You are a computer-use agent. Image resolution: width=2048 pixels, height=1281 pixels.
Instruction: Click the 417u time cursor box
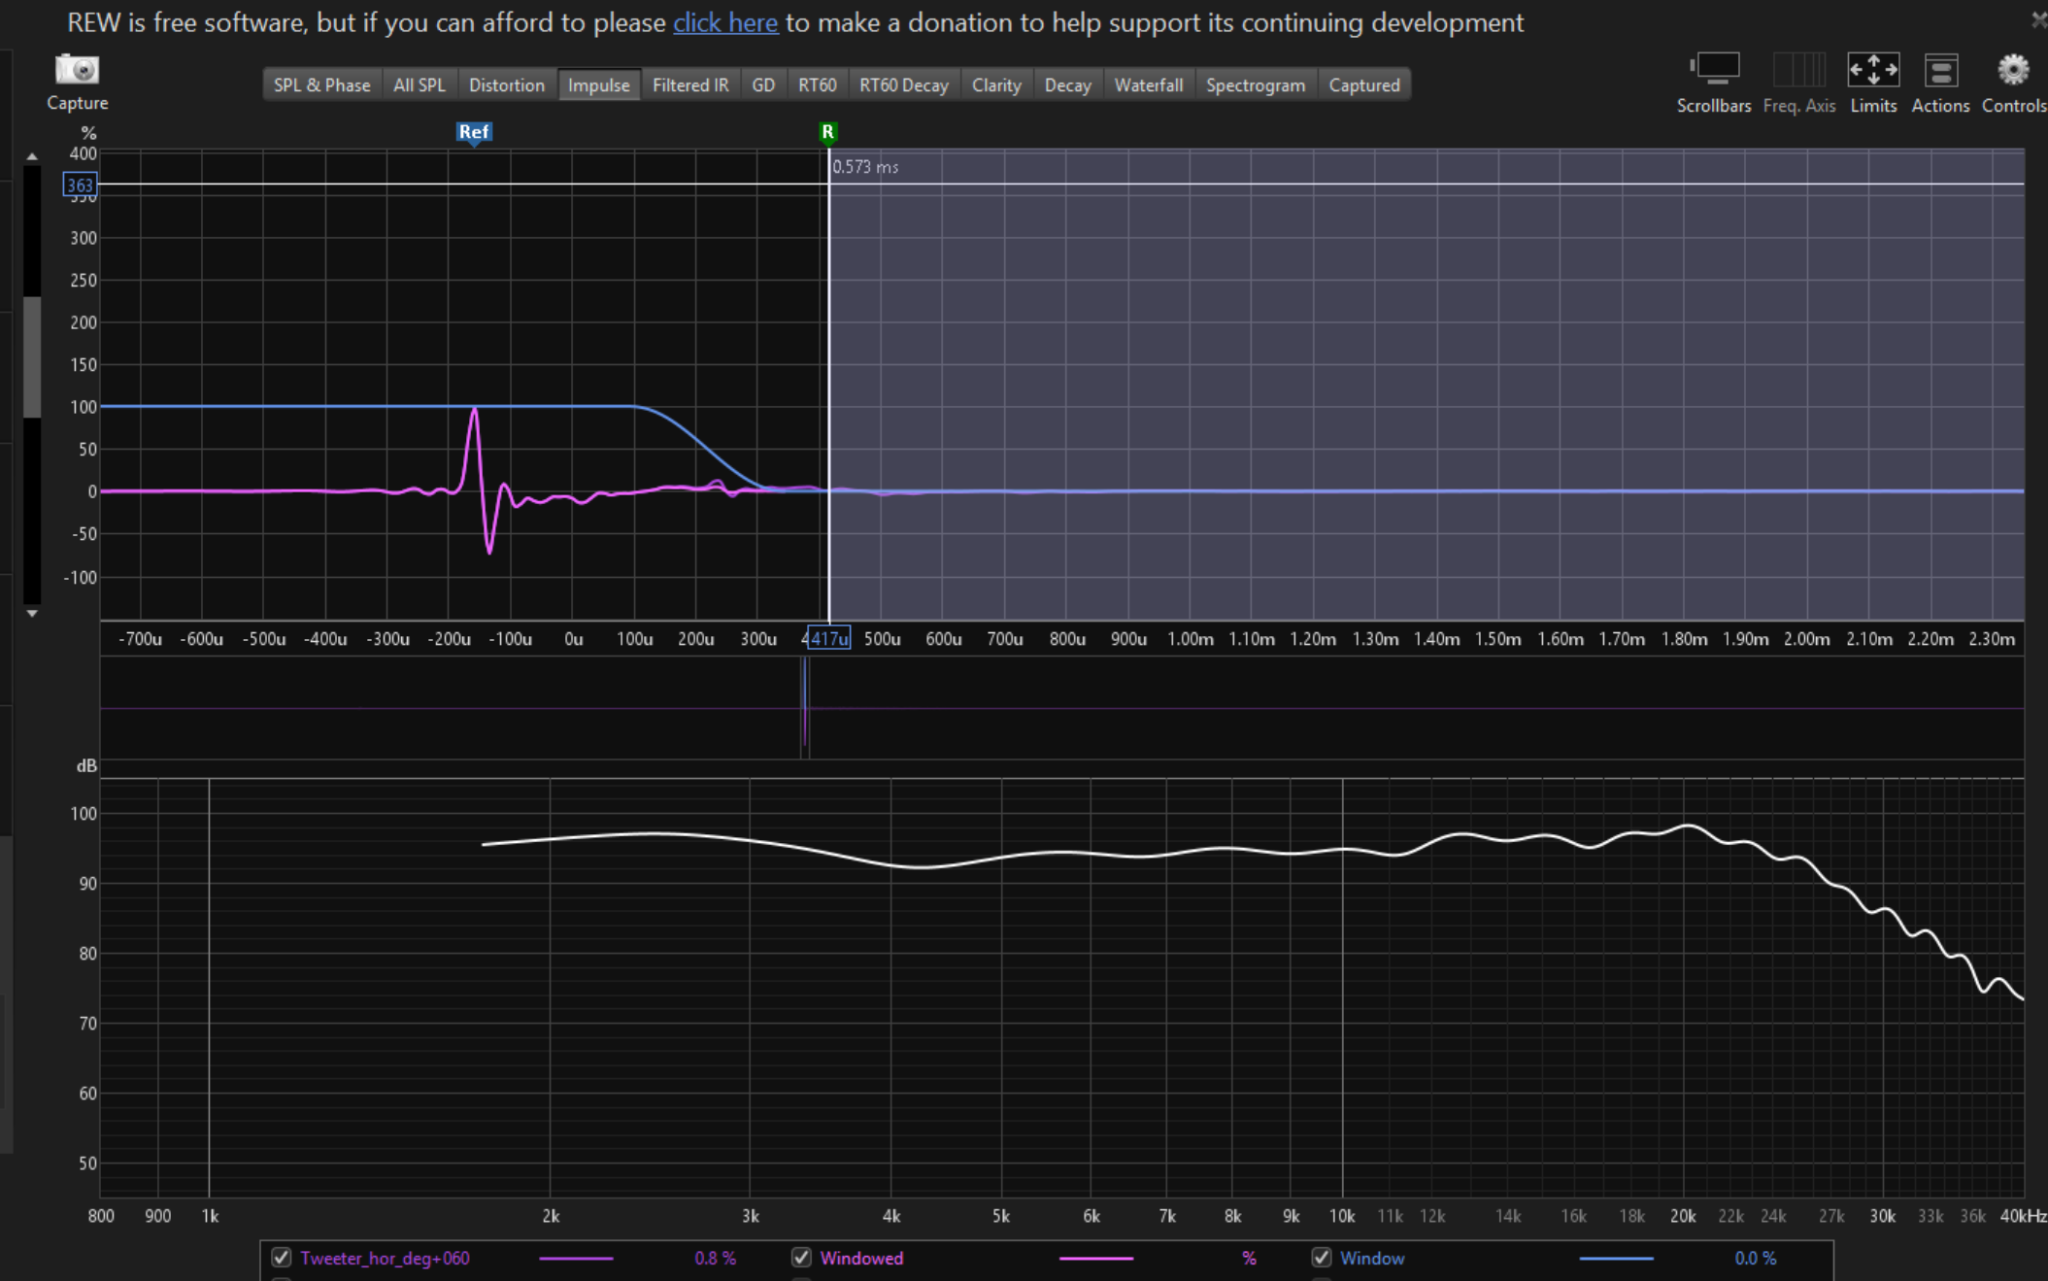tap(828, 638)
